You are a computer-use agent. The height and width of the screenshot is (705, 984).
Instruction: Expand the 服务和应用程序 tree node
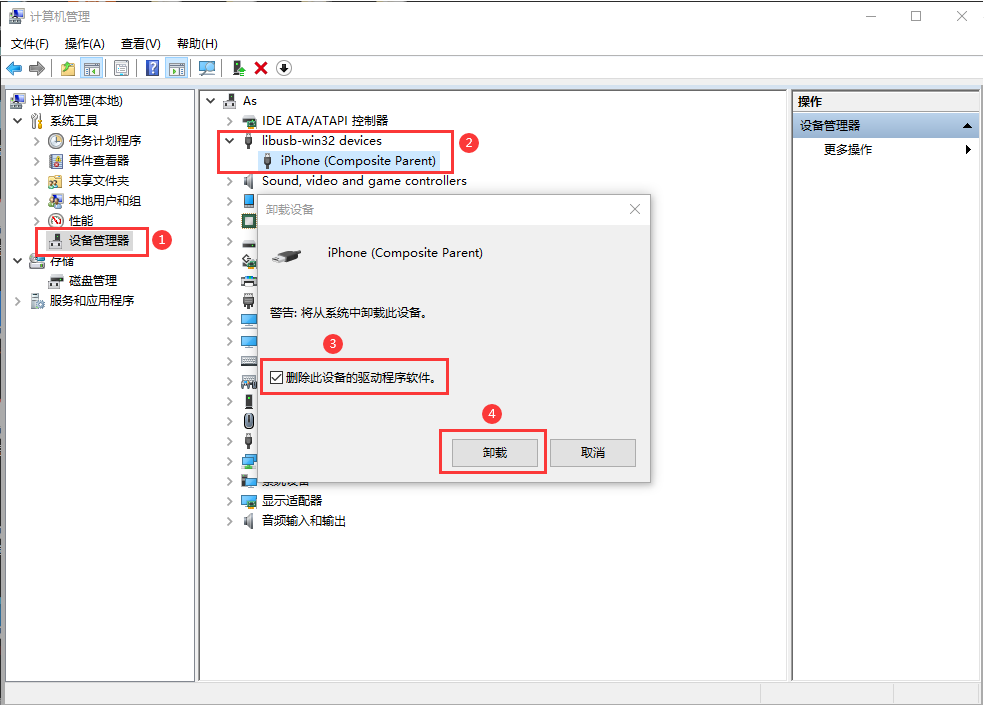click(17, 301)
